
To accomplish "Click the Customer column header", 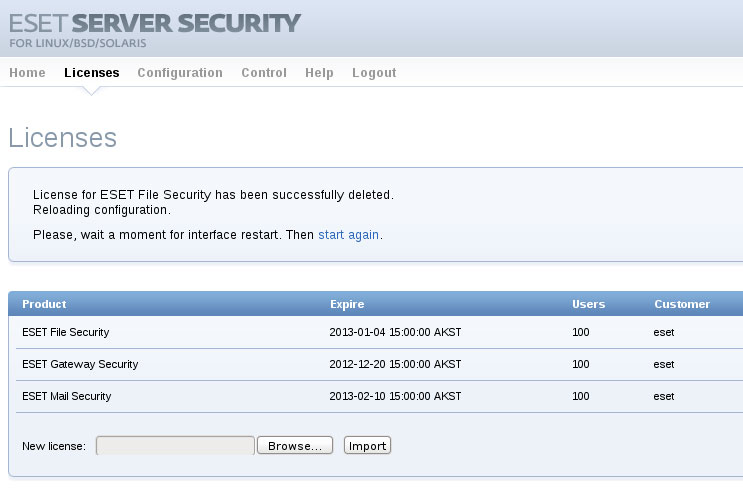I will [x=682, y=304].
